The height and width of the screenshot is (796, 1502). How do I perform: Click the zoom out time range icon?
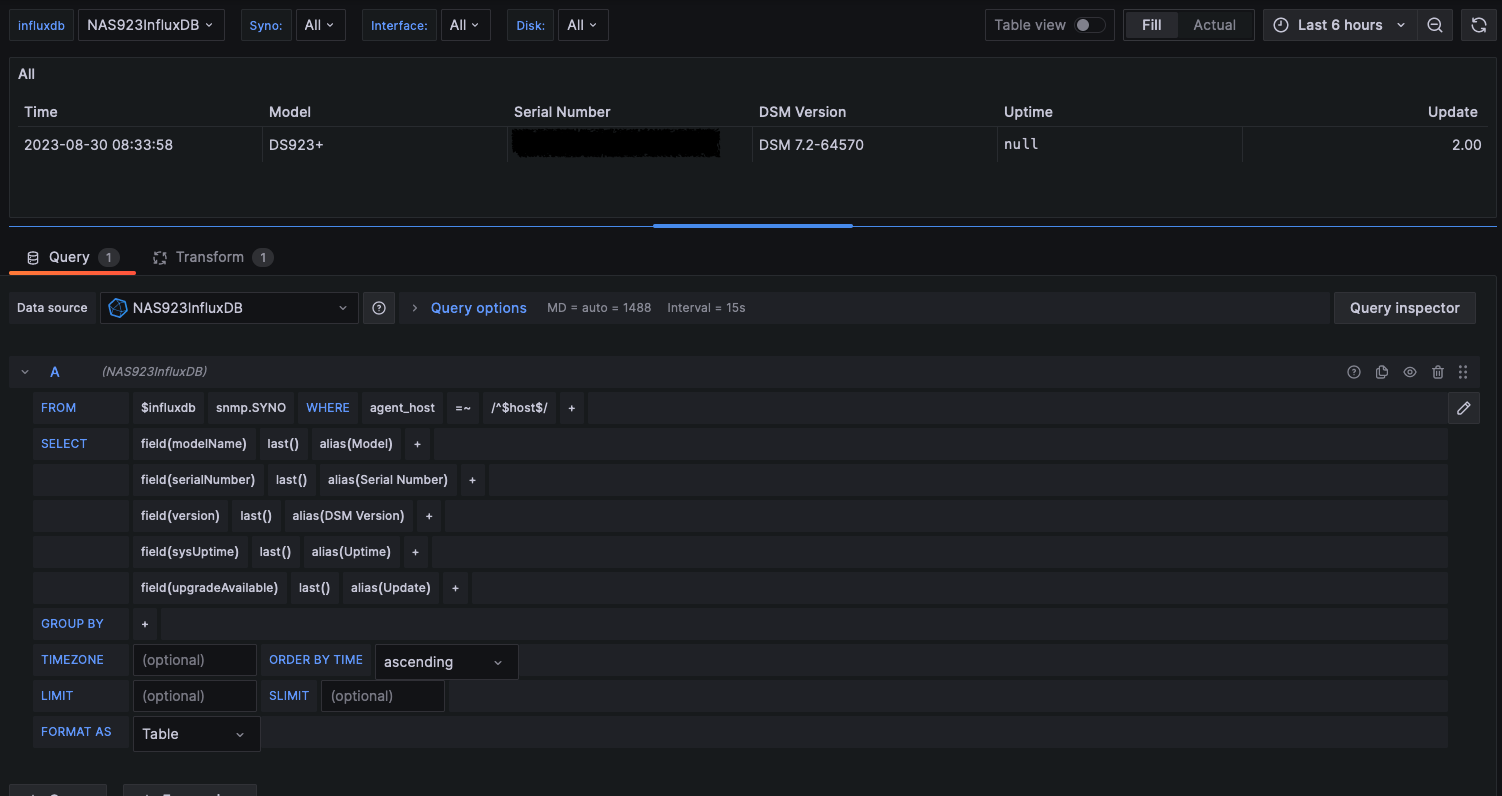point(1434,25)
